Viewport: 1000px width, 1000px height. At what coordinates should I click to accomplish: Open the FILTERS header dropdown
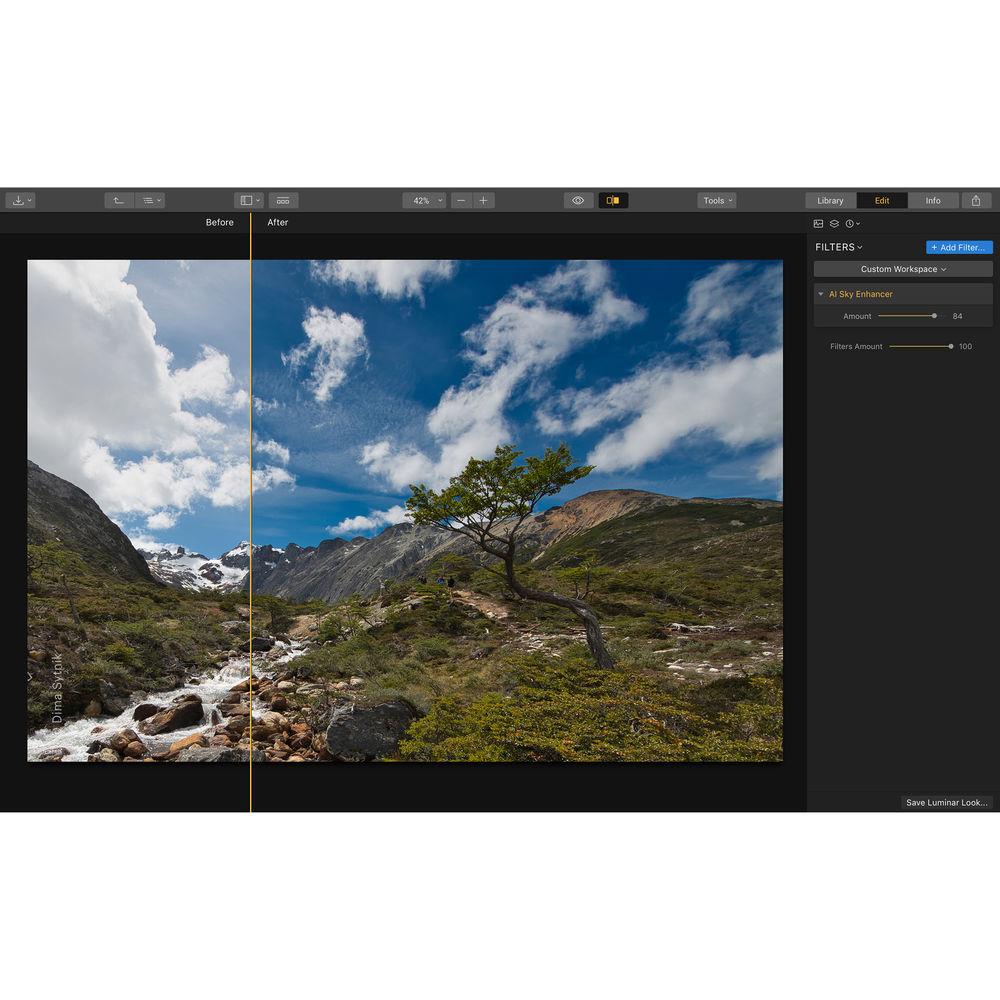[x=839, y=247]
